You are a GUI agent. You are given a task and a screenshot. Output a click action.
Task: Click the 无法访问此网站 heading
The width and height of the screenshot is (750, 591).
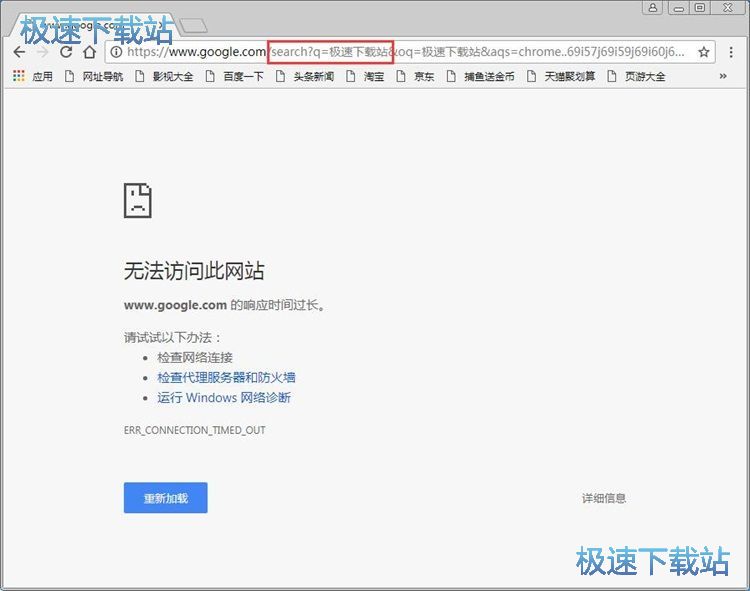pyautogui.click(x=194, y=271)
